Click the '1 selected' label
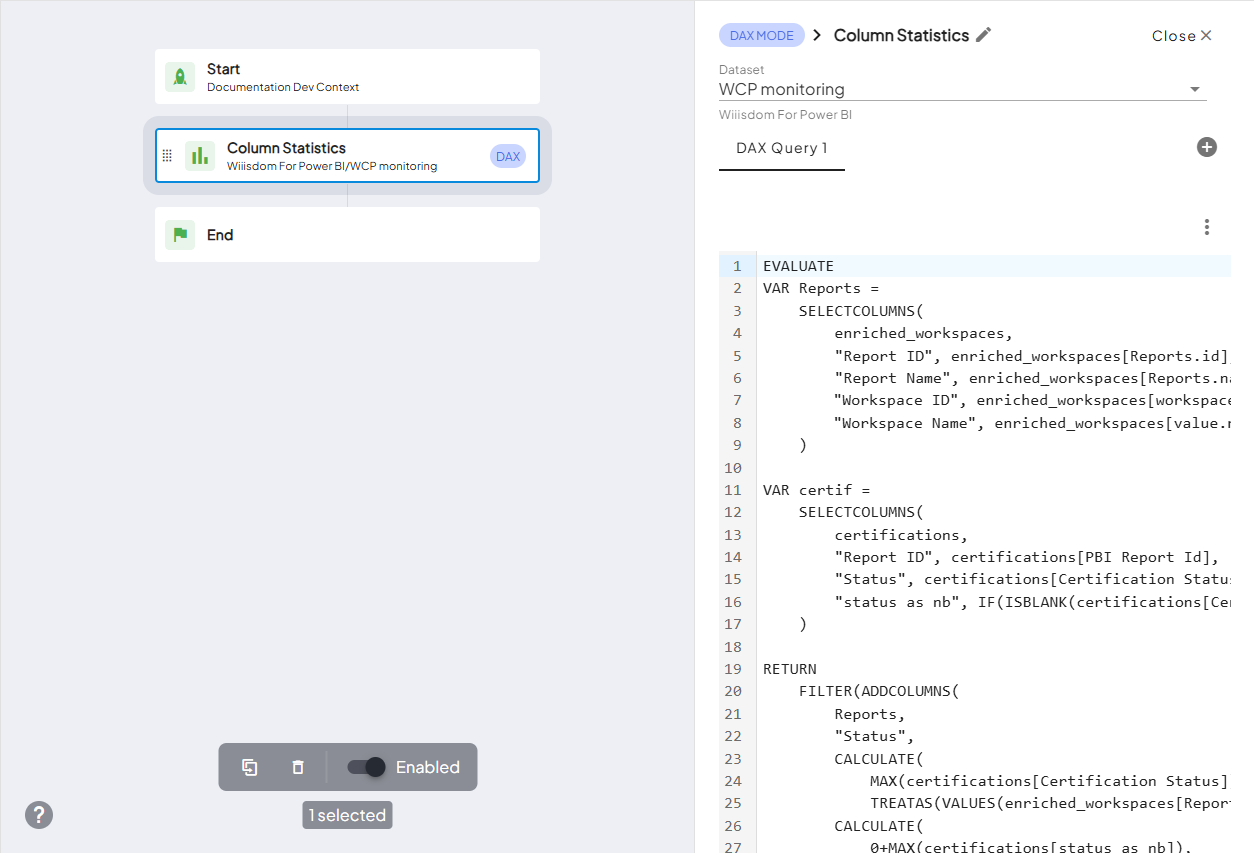 coord(347,815)
